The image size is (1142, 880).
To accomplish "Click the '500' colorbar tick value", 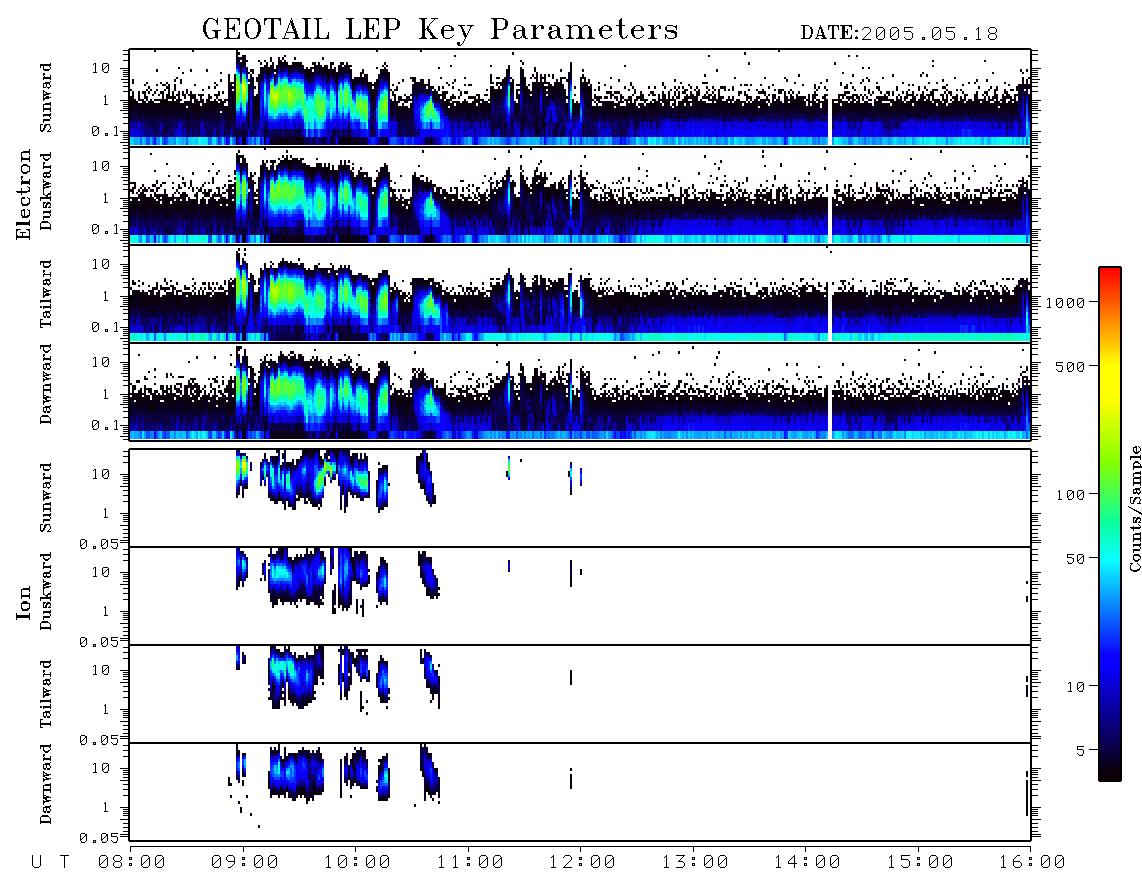I will tap(1070, 366).
